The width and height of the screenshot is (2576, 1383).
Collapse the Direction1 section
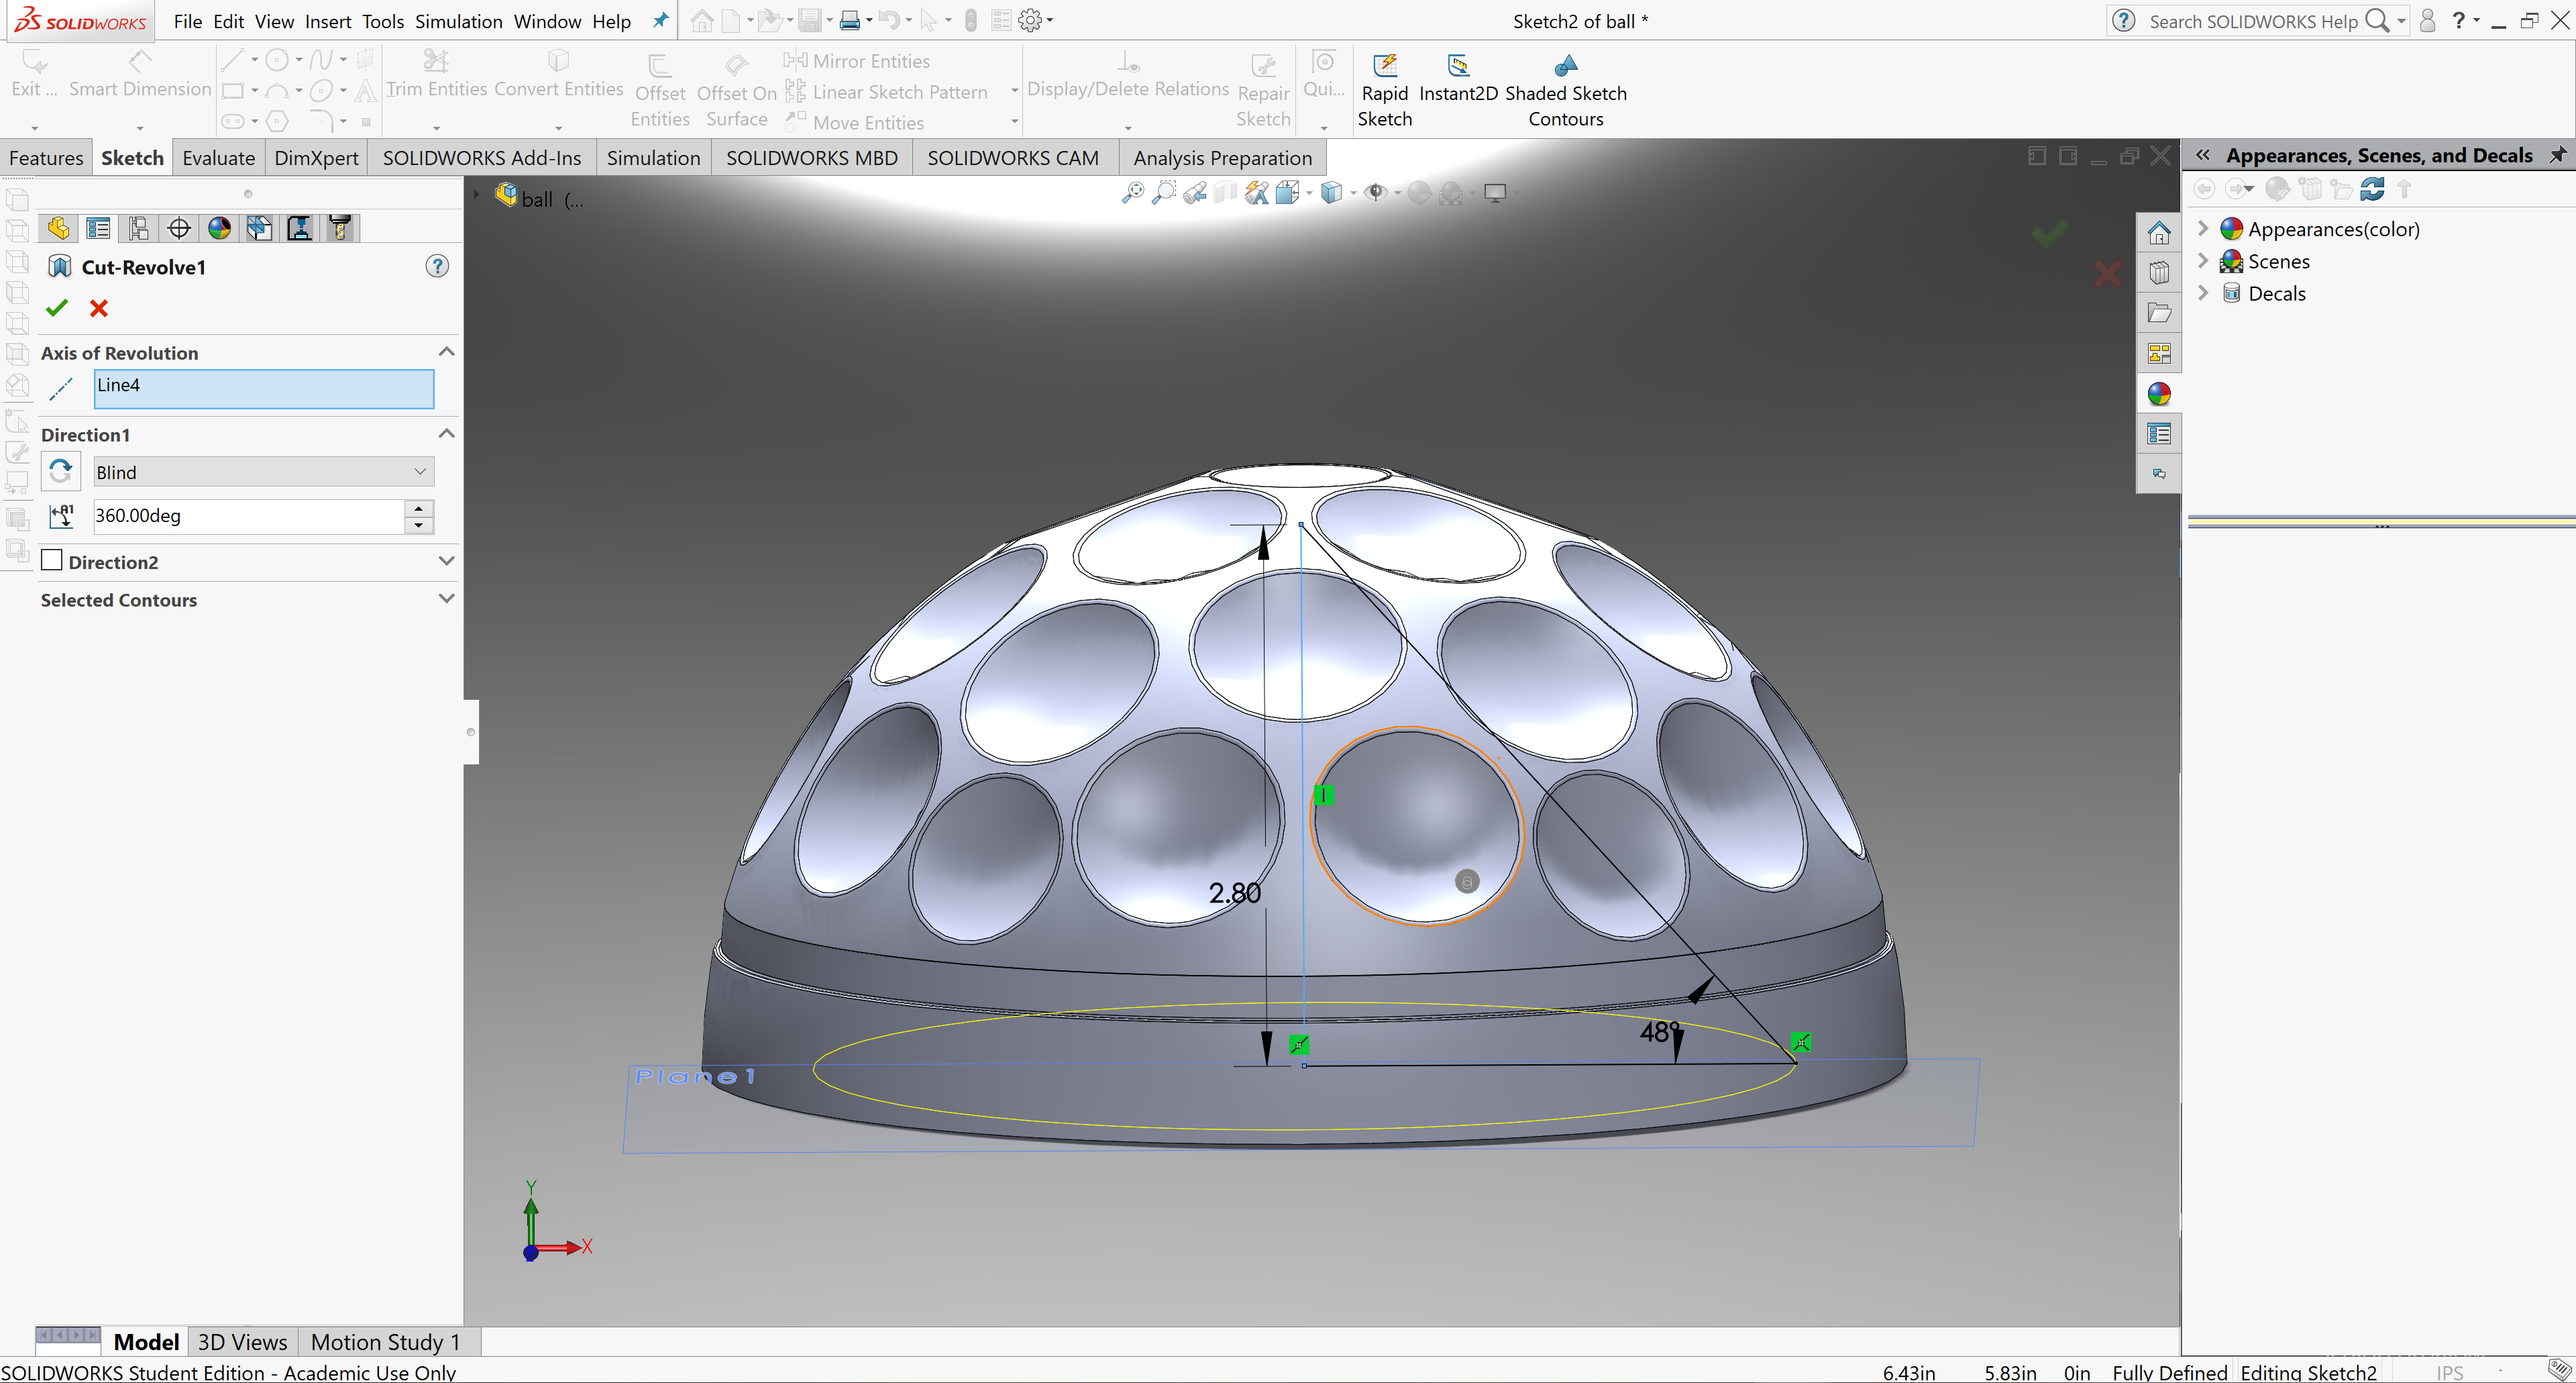[447, 434]
